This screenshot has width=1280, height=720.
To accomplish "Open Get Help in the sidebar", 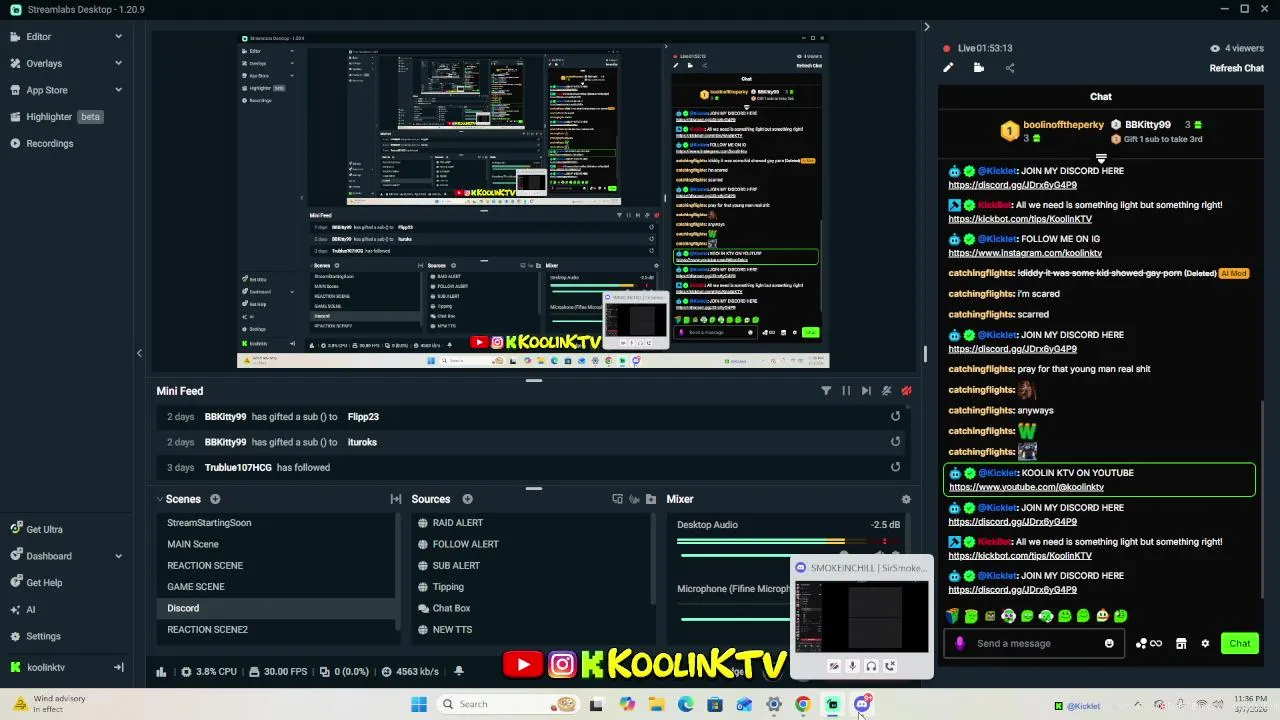I will click(44, 583).
